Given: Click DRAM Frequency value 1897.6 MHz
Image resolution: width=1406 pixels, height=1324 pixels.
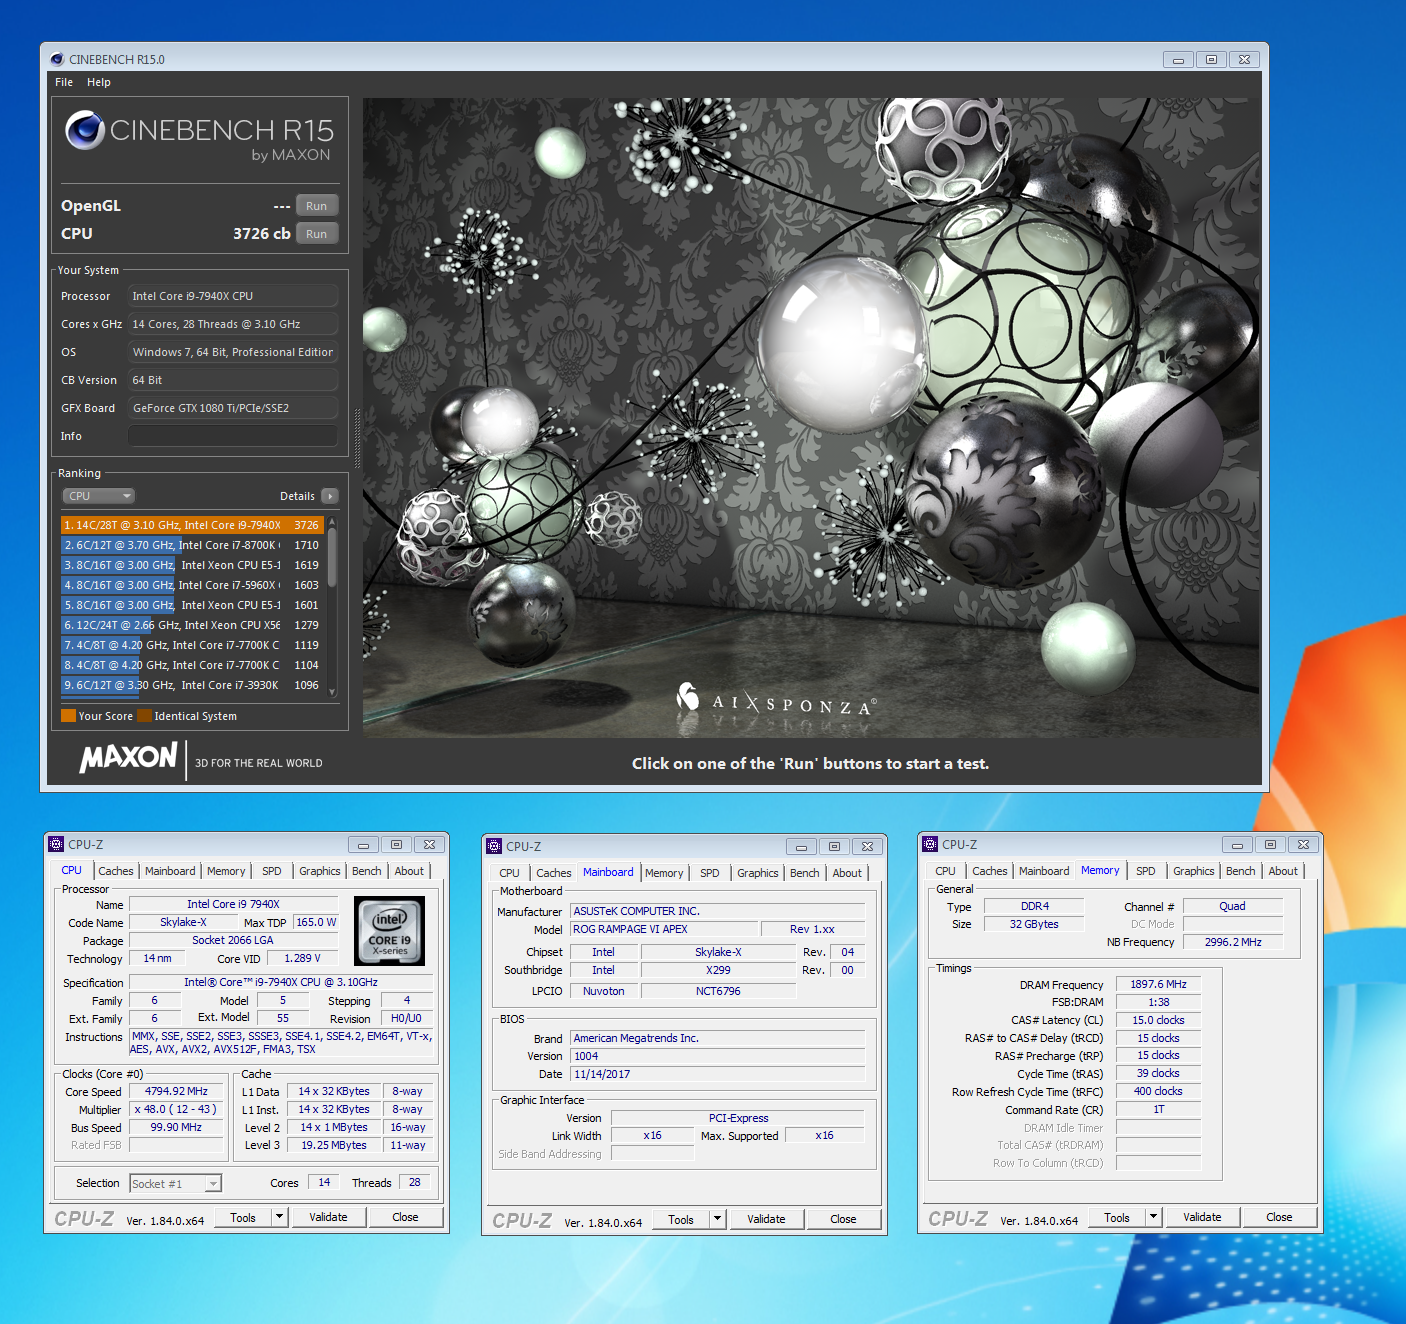Looking at the screenshot, I should point(1158,984).
